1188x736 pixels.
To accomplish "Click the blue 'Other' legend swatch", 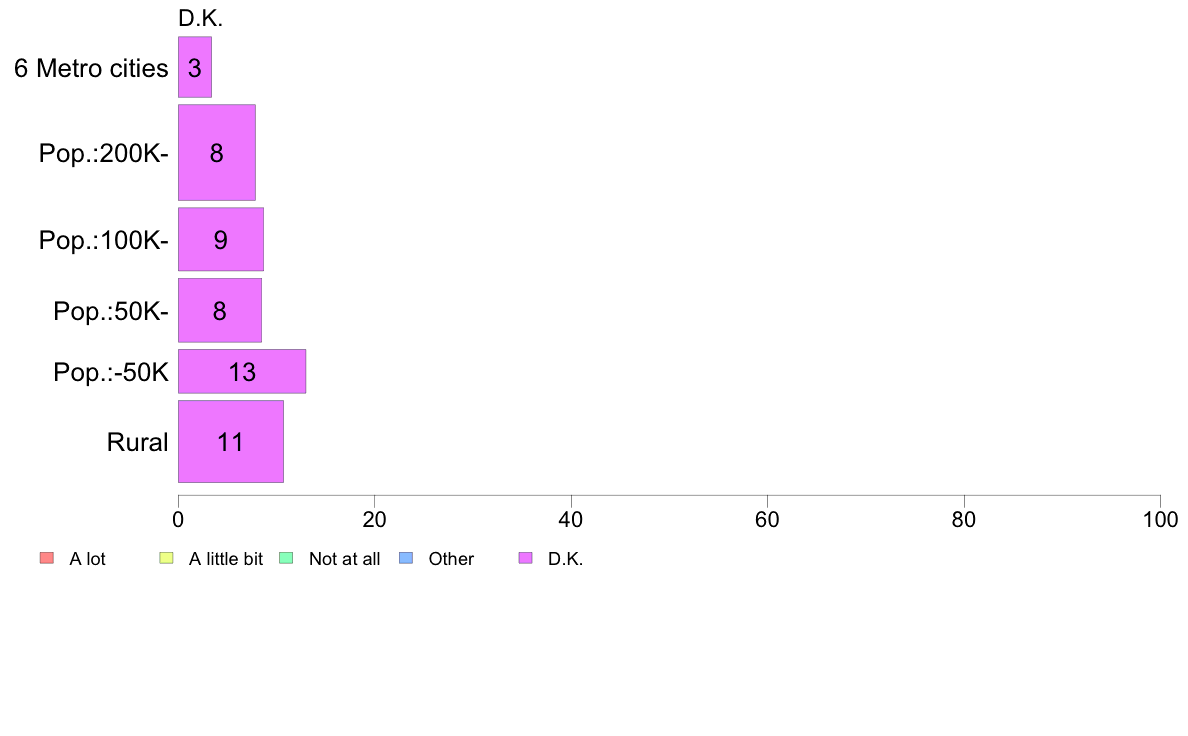I will pos(405,559).
